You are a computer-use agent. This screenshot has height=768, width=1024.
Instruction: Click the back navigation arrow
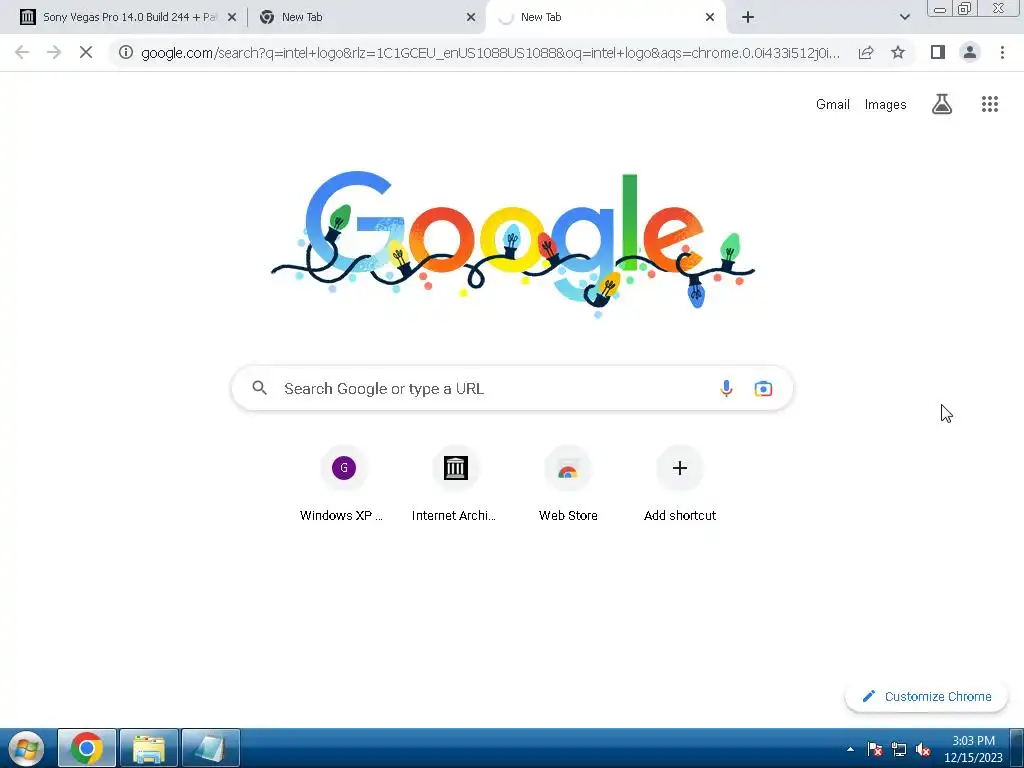(22, 52)
